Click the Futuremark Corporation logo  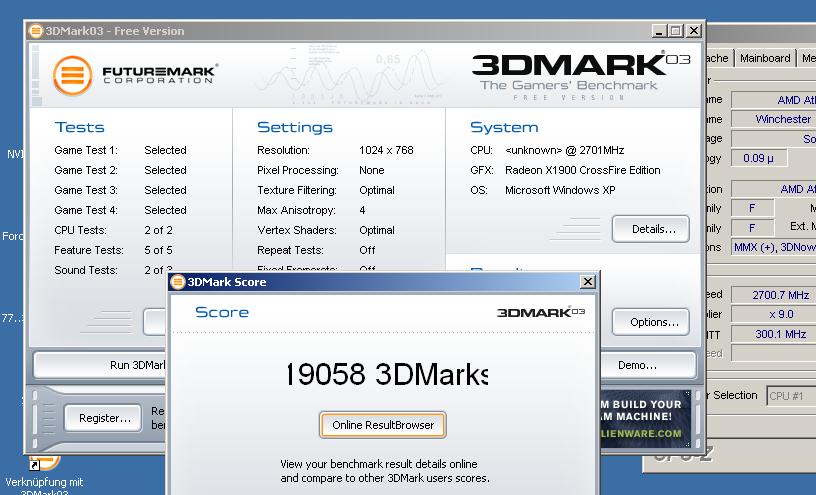pos(135,75)
